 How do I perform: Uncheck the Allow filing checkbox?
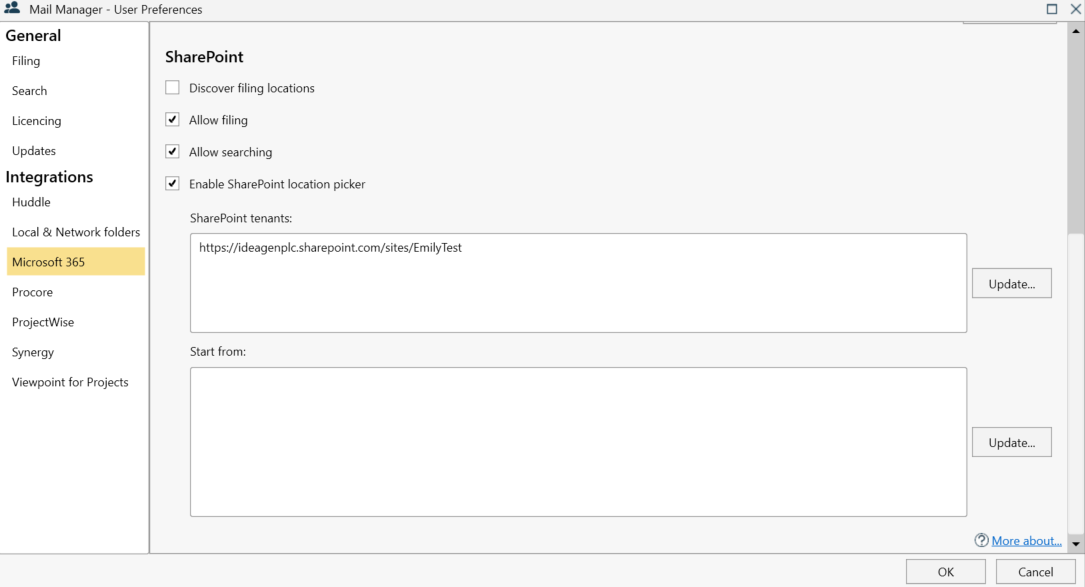[x=173, y=120]
